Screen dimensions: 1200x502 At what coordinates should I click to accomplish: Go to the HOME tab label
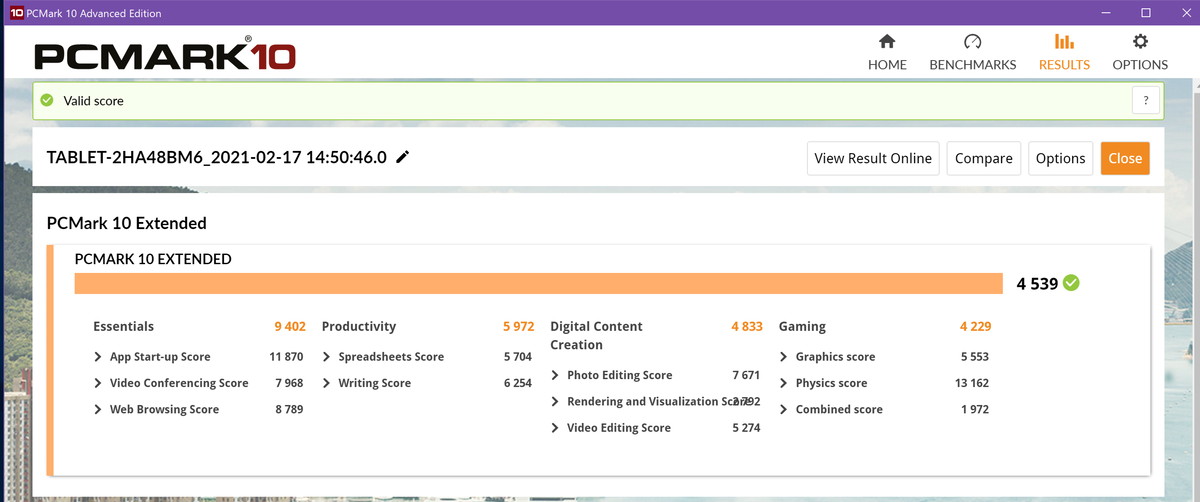[x=887, y=65]
